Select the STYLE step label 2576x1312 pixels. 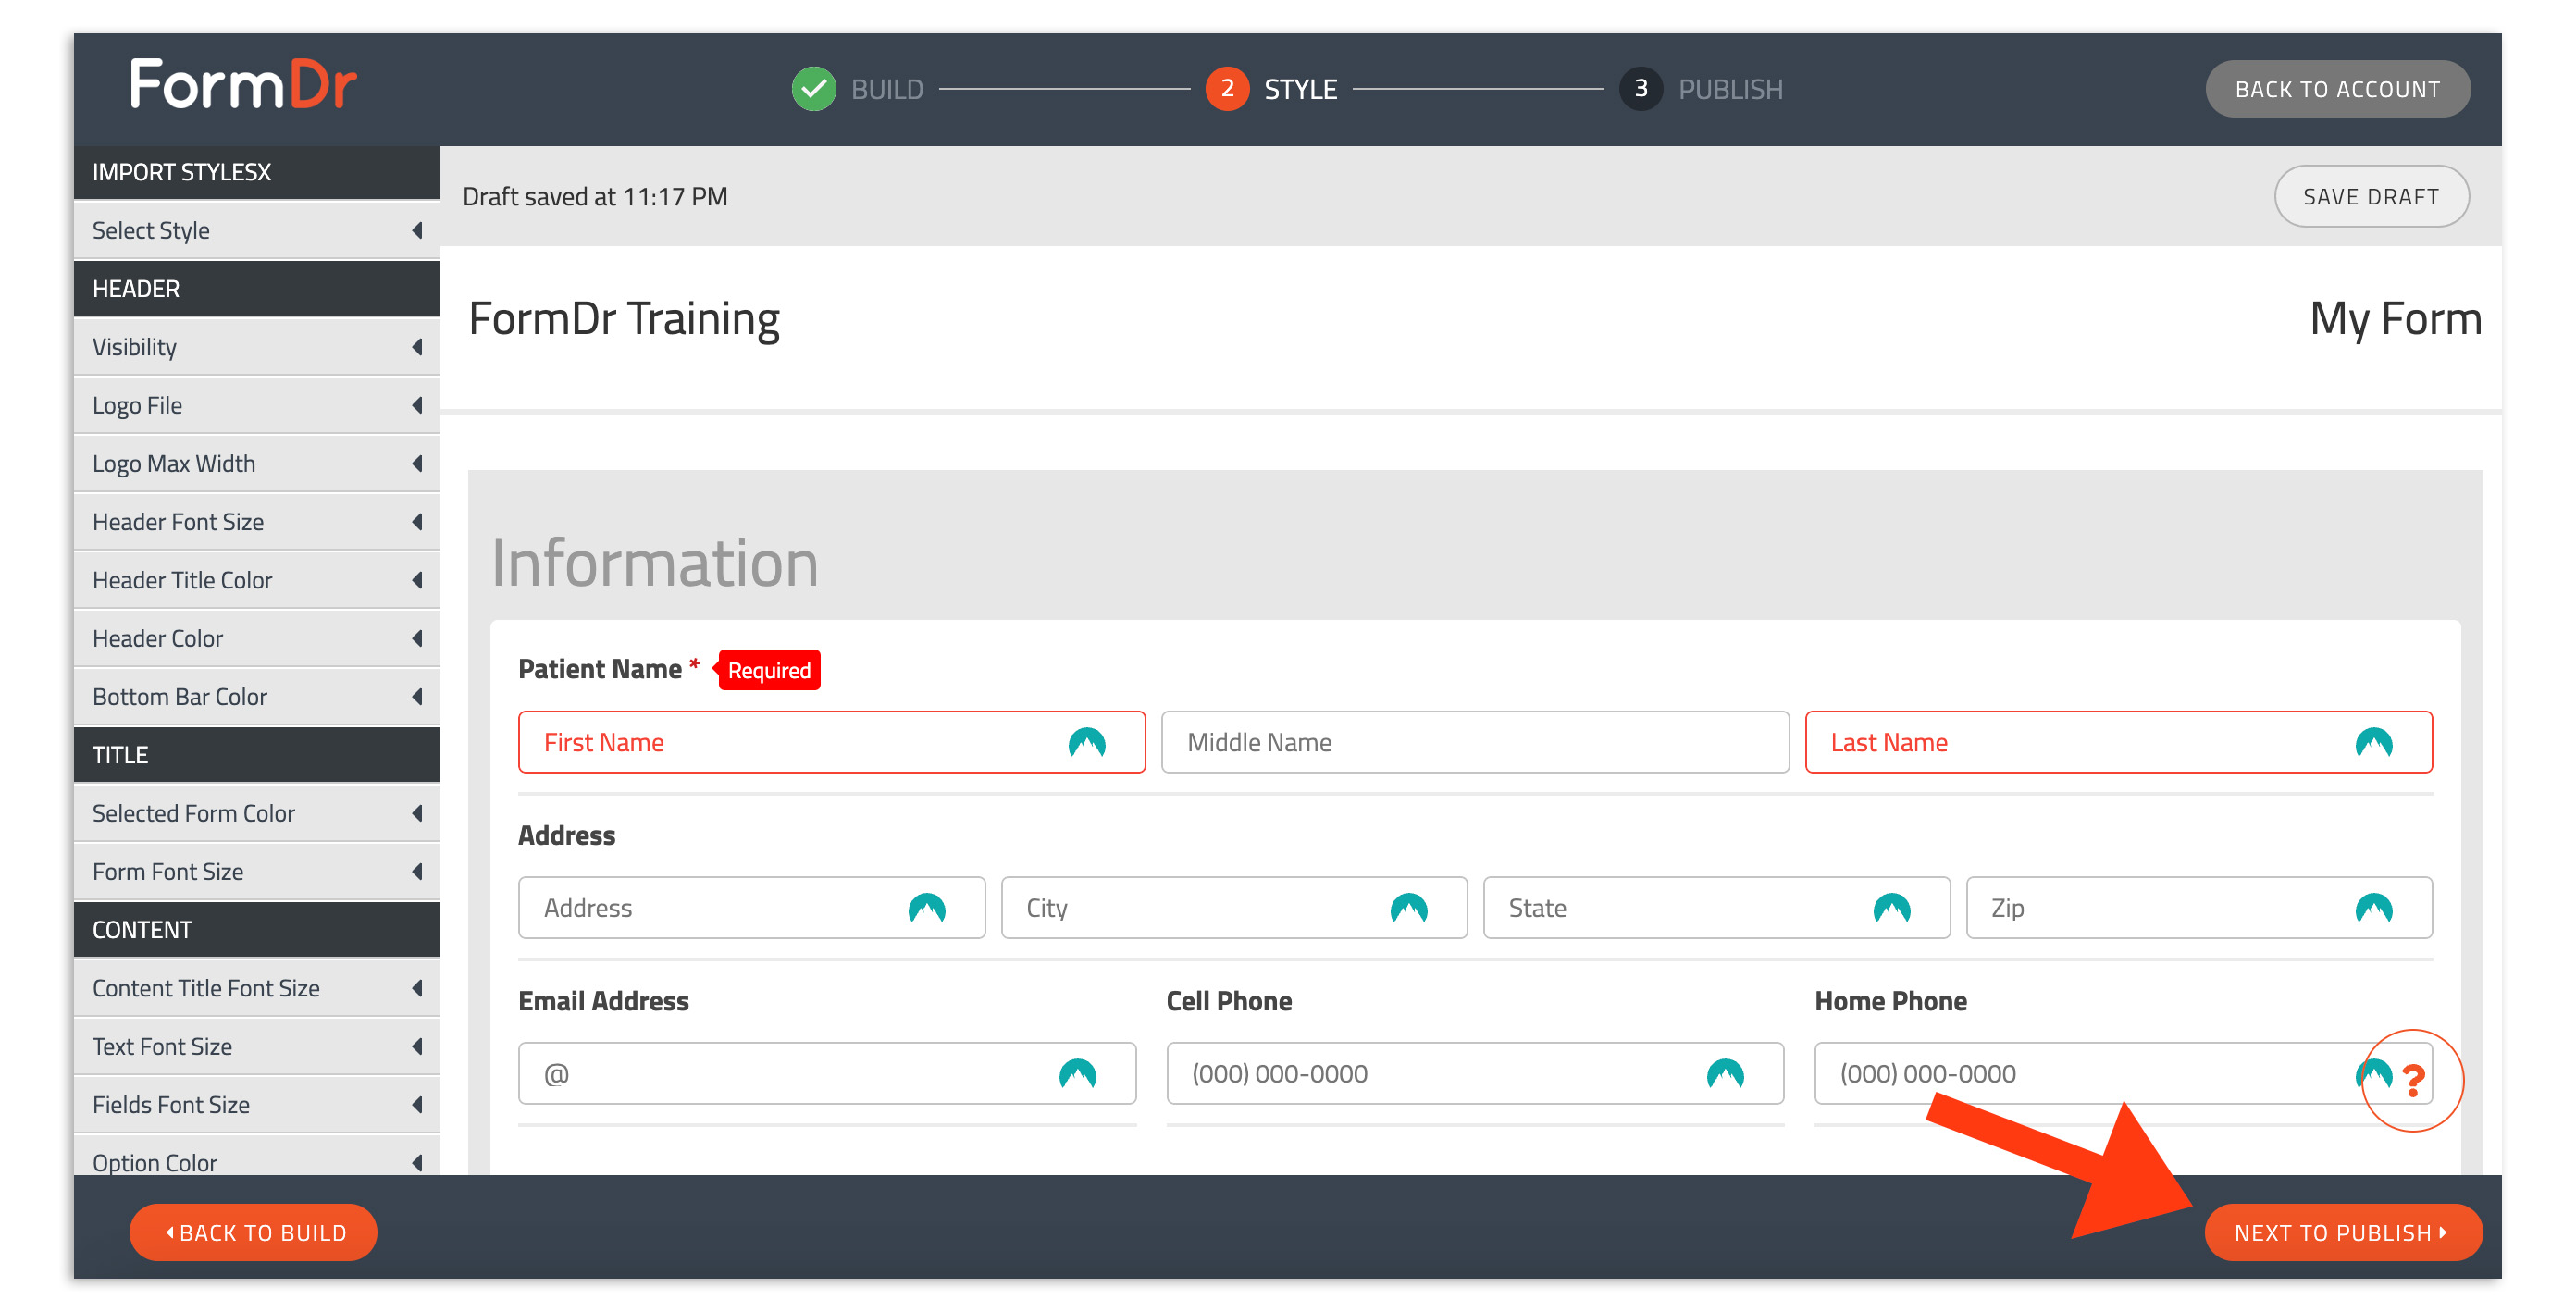click(1300, 90)
